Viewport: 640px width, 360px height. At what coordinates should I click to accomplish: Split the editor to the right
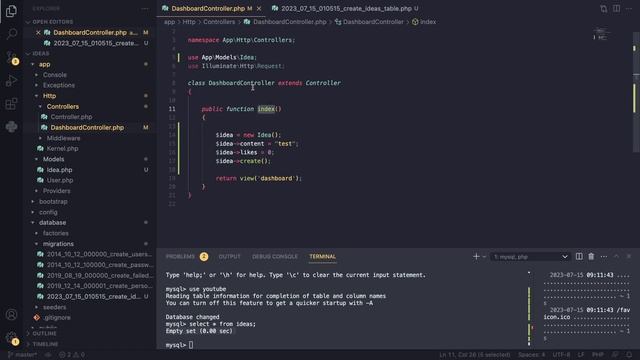(x=616, y=9)
